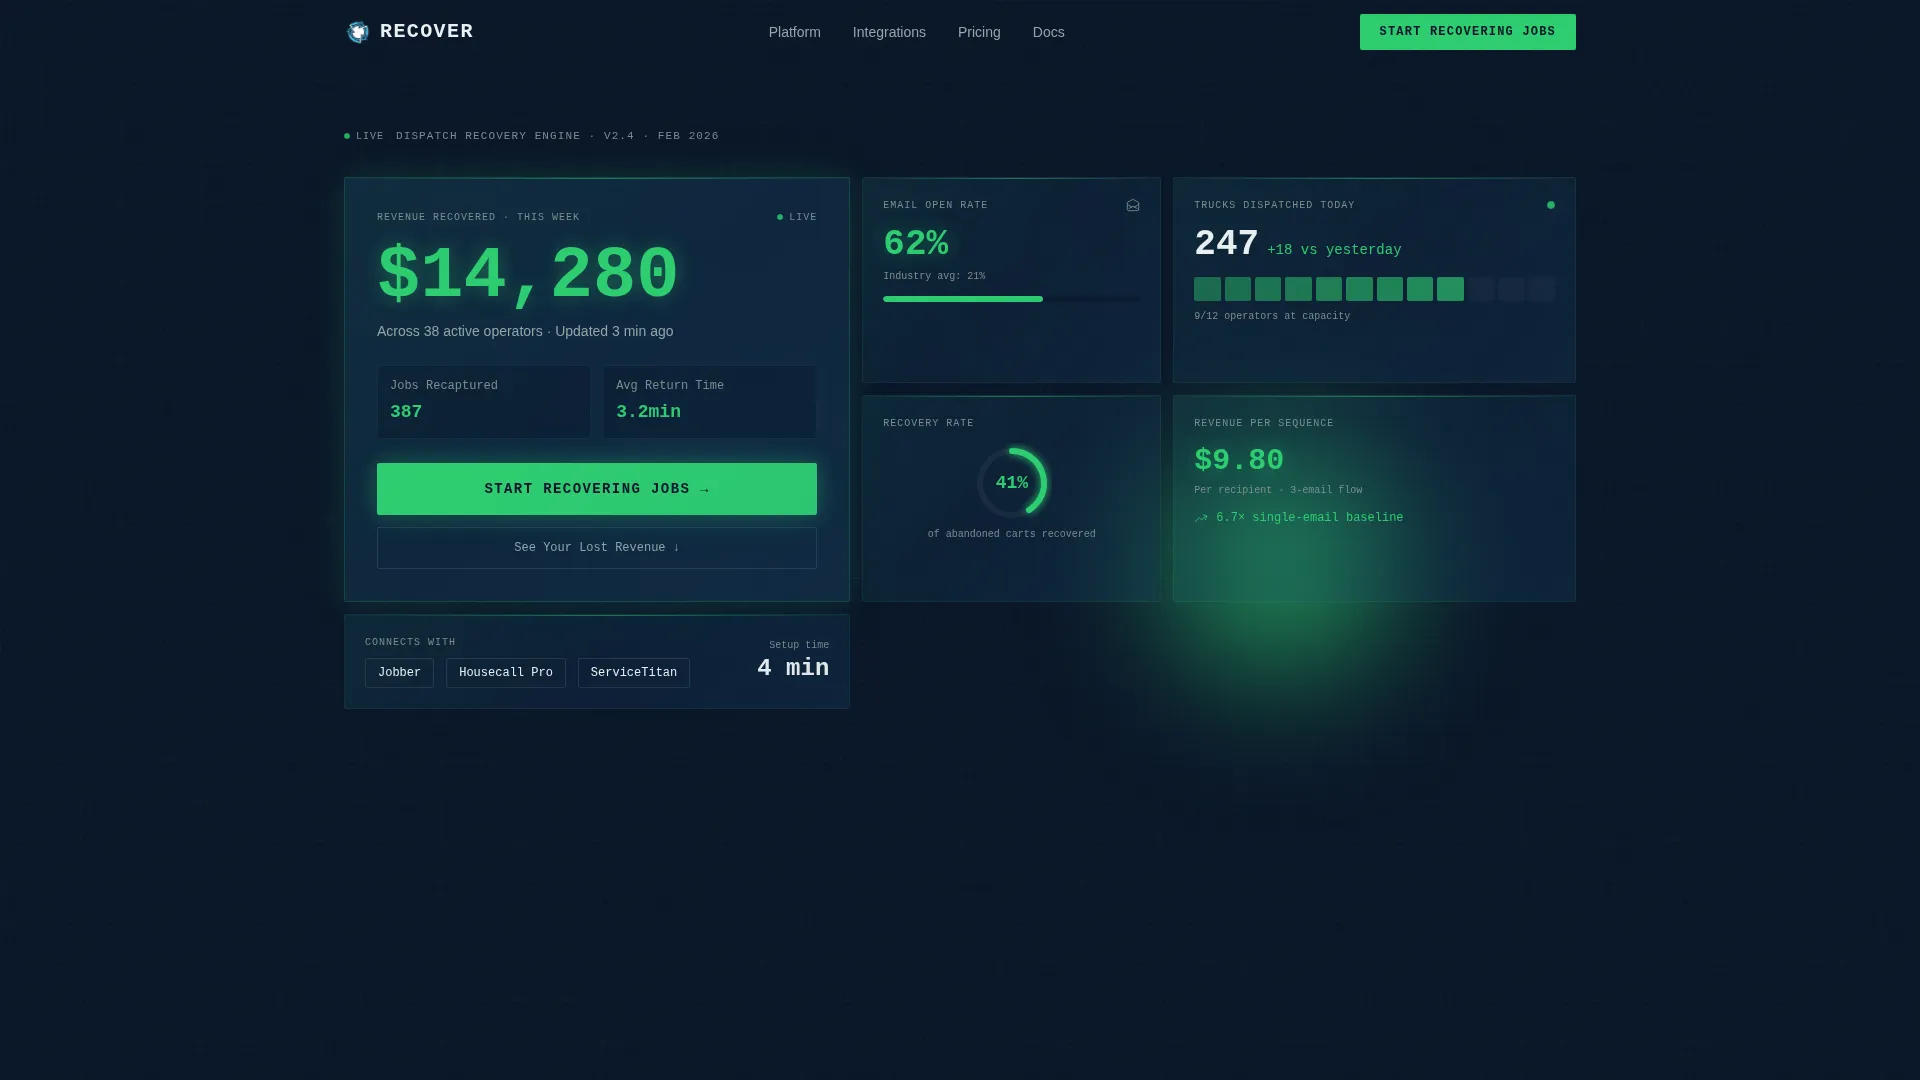This screenshot has width=1920, height=1080.
Task: Select the ServiceTitan integration chip
Action: point(634,673)
